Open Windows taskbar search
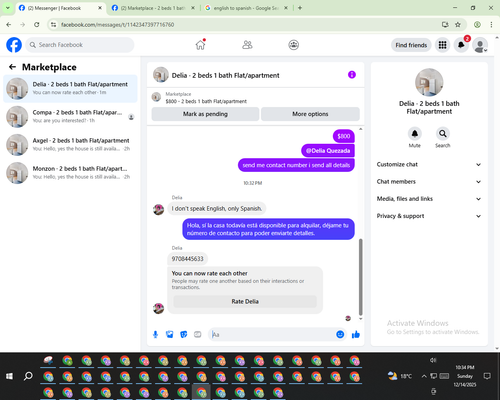 [28, 376]
